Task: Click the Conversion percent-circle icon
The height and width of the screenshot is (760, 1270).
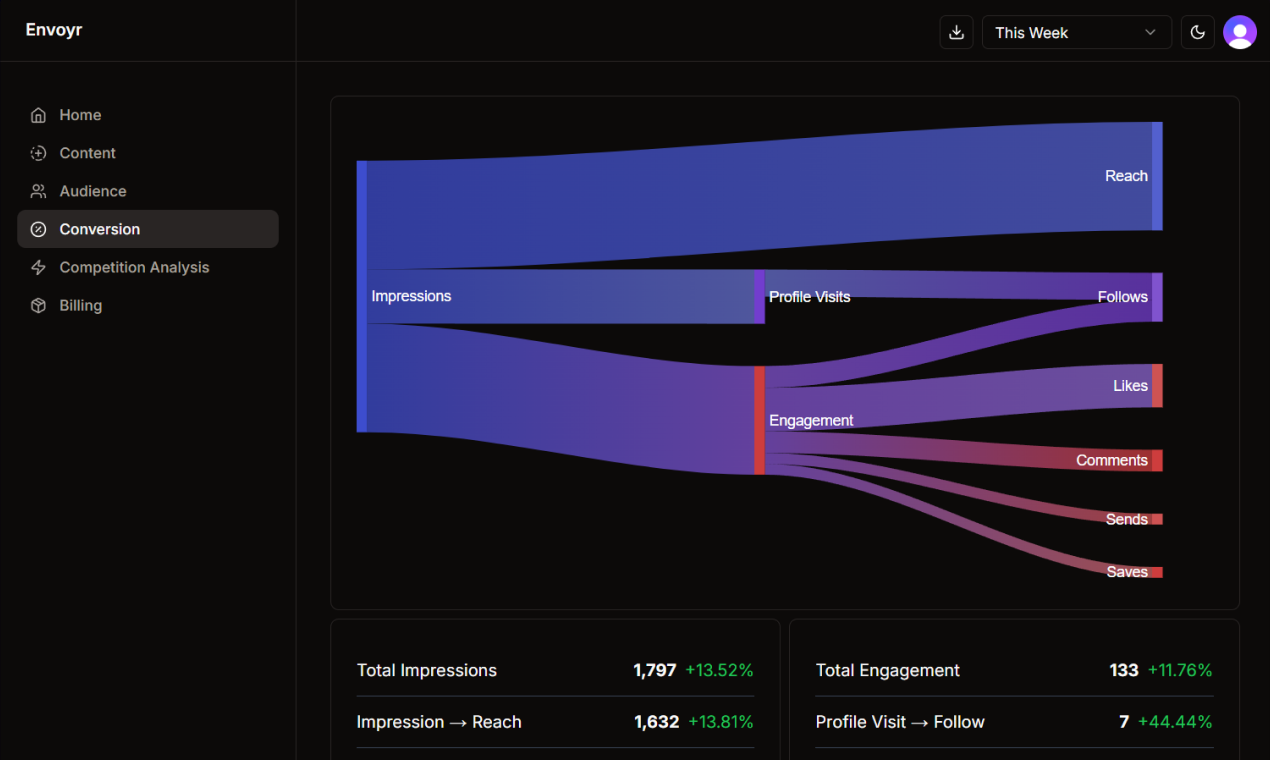Action: (x=38, y=228)
